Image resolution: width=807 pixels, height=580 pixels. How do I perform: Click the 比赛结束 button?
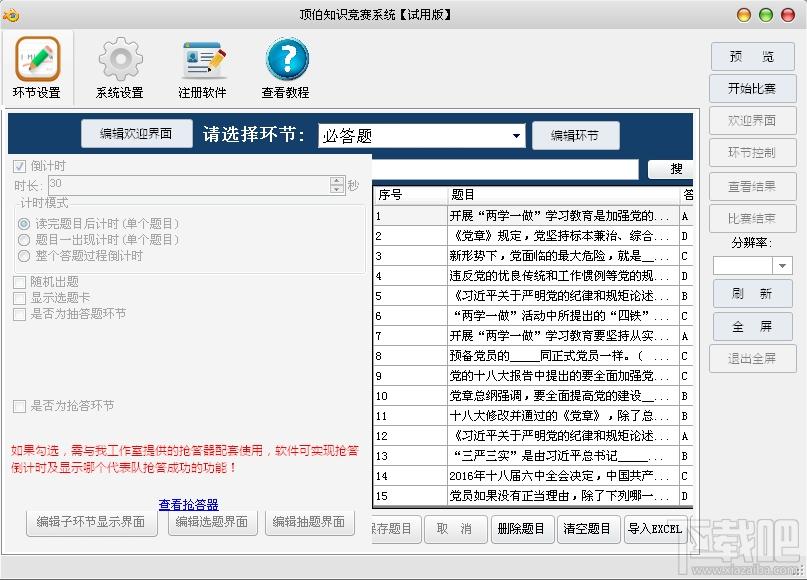click(752, 218)
